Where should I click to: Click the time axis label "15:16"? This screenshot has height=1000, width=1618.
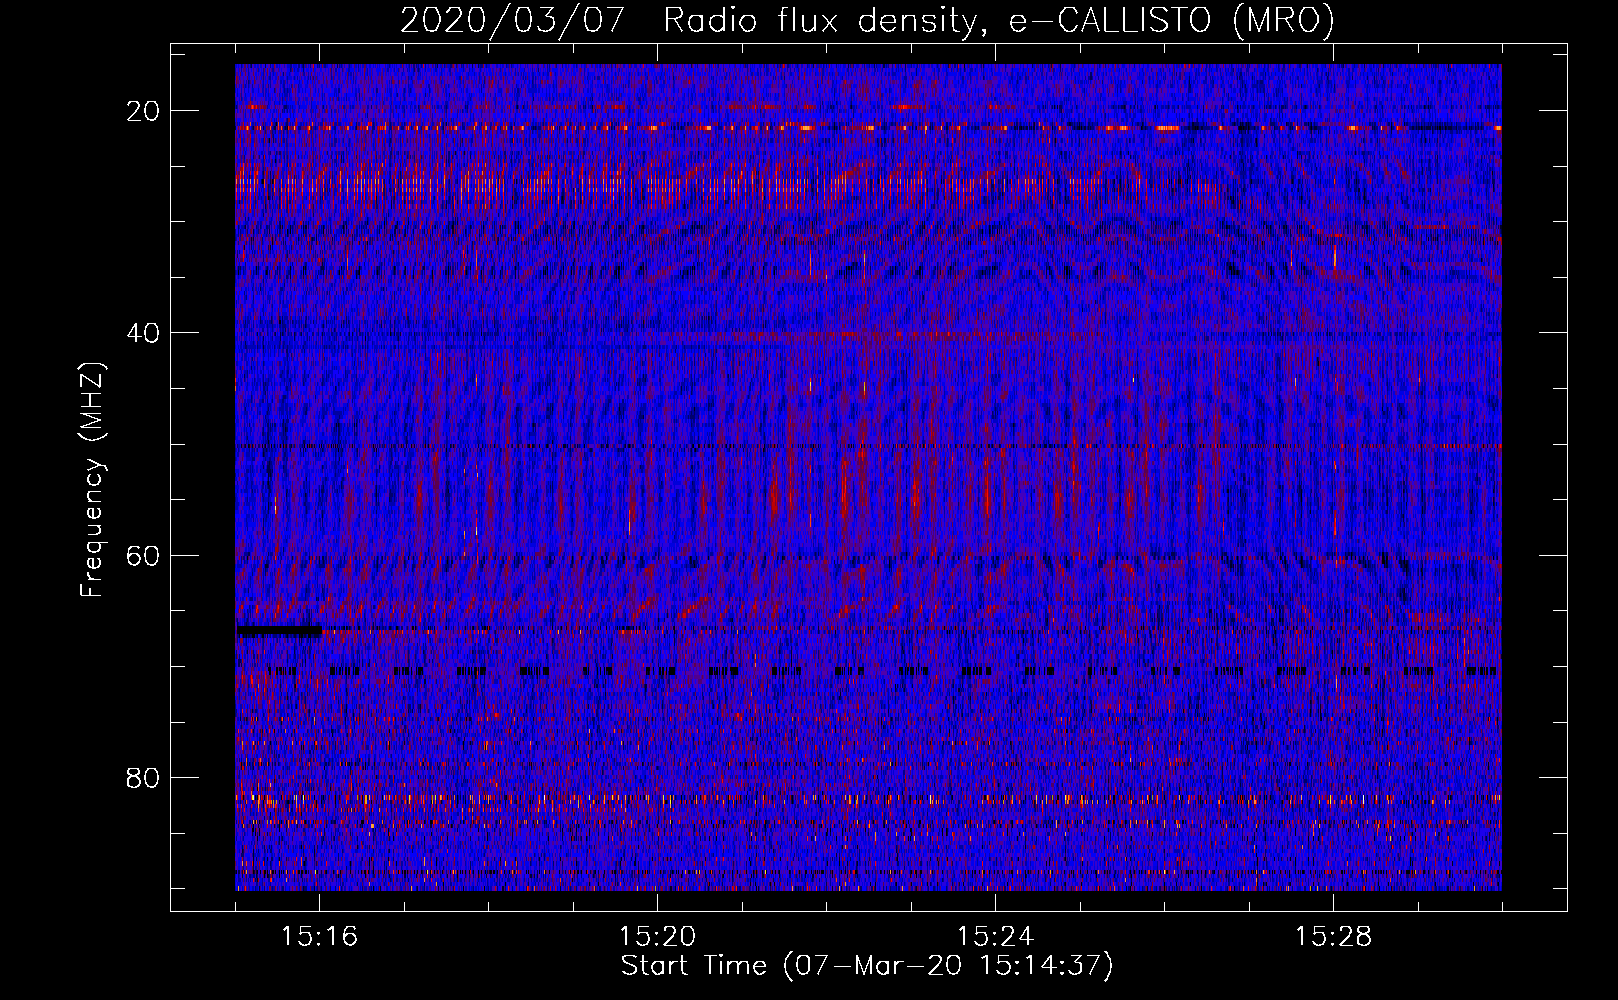319,937
